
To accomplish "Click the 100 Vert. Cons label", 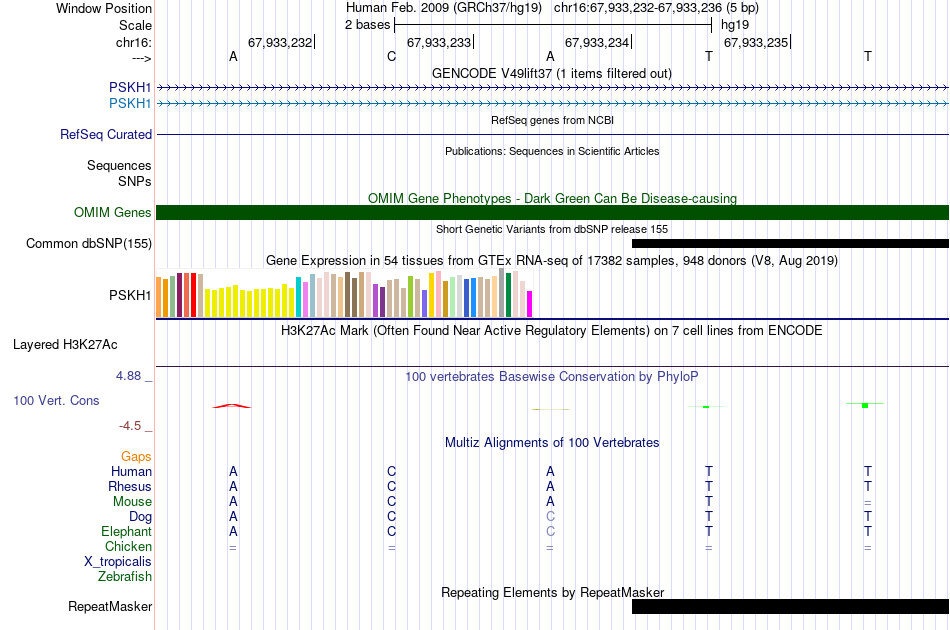I will pyautogui.click(x=56, y=400).
